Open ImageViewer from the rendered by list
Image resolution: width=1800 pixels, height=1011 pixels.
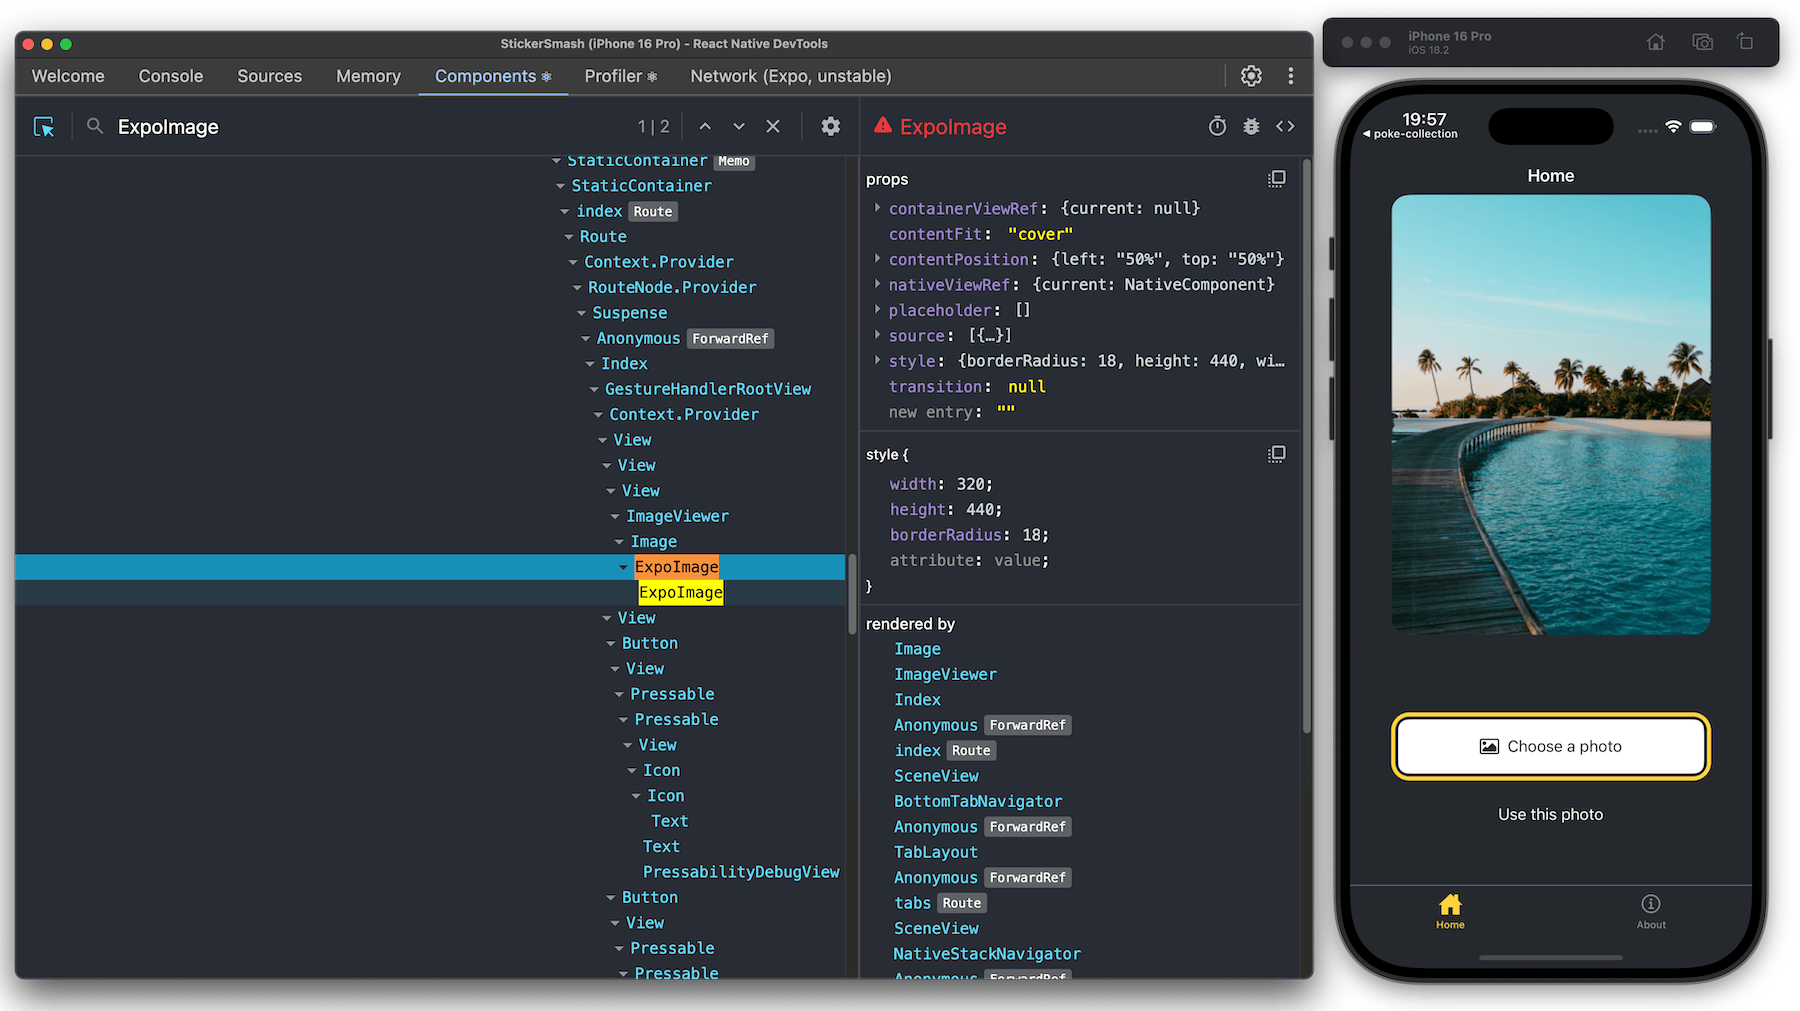[x=945, y=674]
